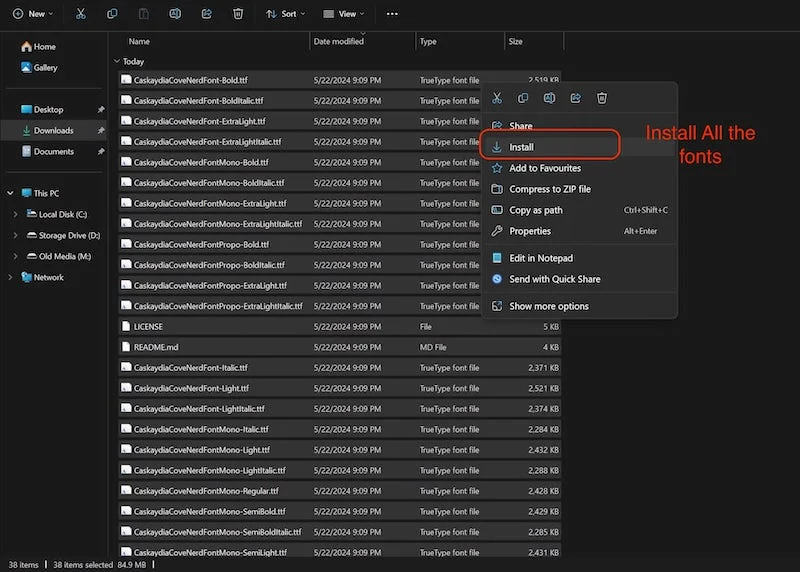Viewport: 800px width, 572px height.
Task: Expand the Network tree node
Action: click(10, 277)
